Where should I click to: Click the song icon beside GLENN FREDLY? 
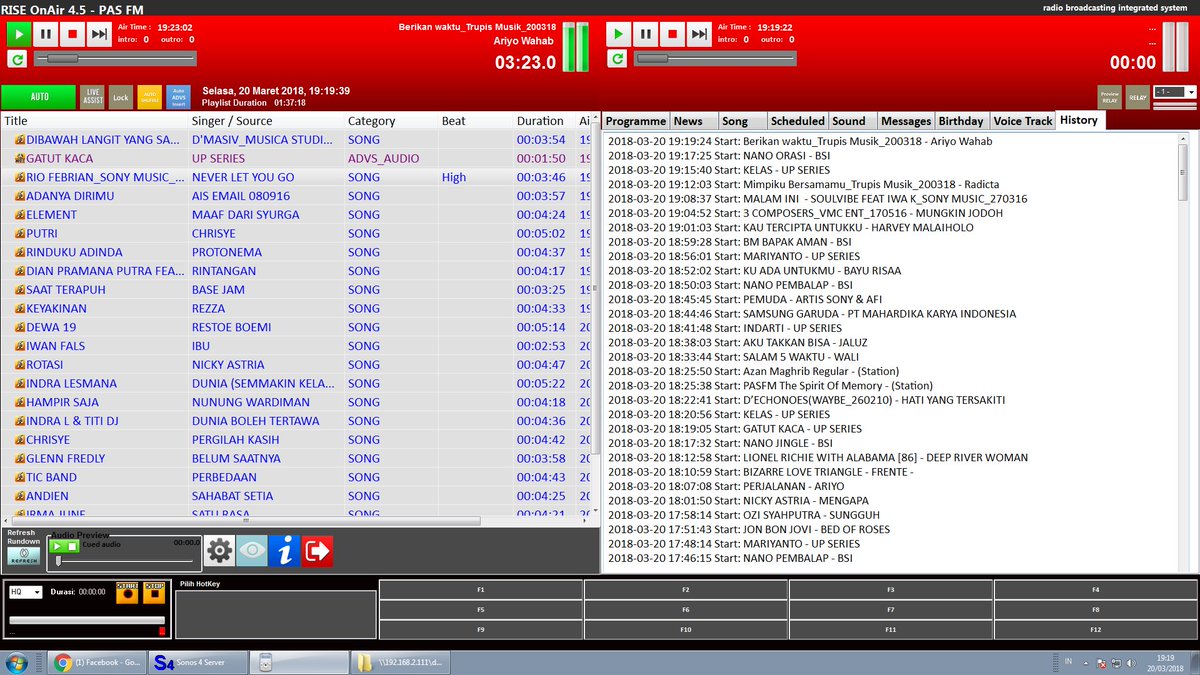pos(19,459)
